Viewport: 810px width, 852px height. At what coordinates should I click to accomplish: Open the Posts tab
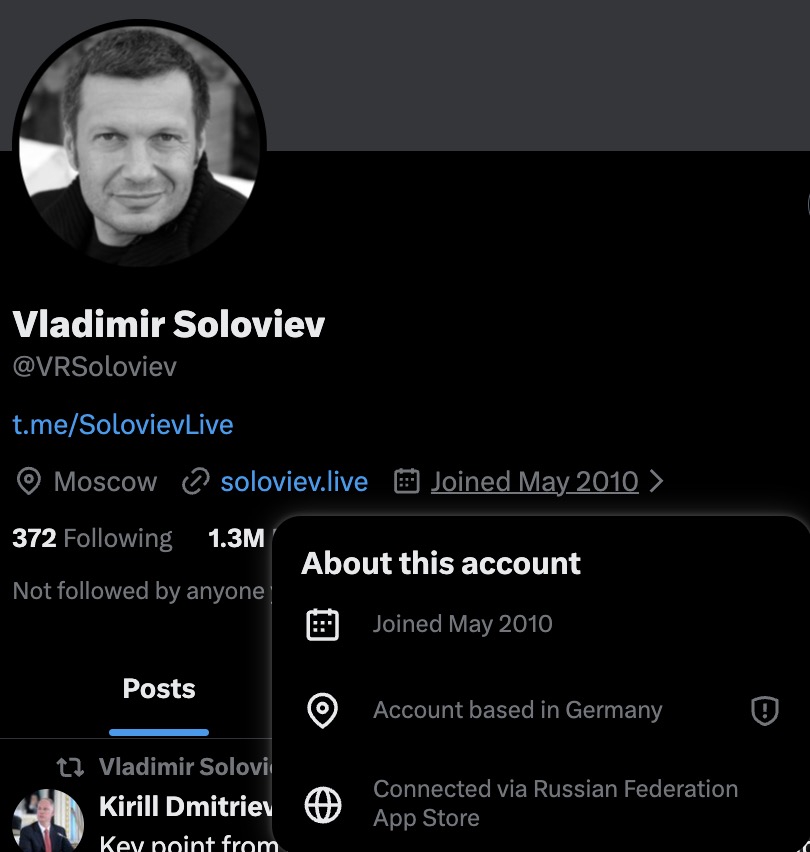[159, 689]
